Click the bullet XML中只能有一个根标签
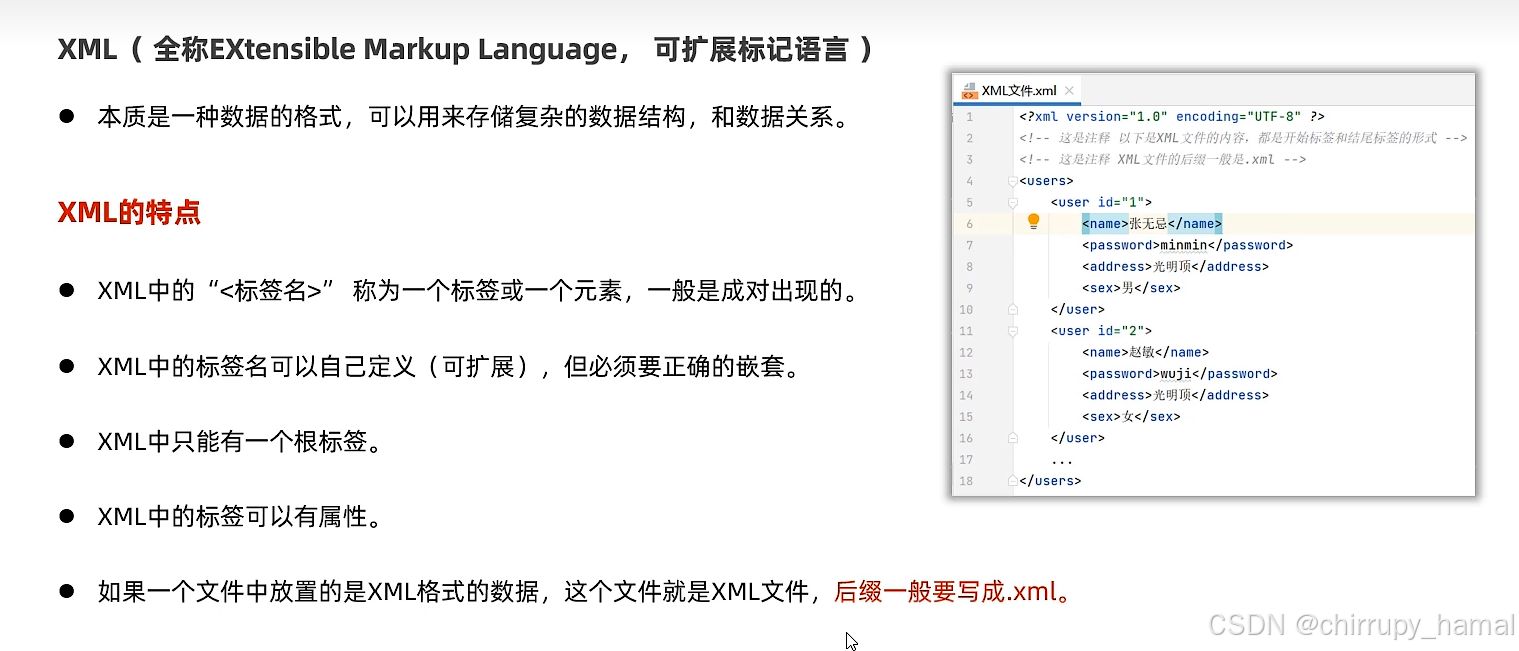The height and width of the screenshot is (651, 1519). [239, 442]
